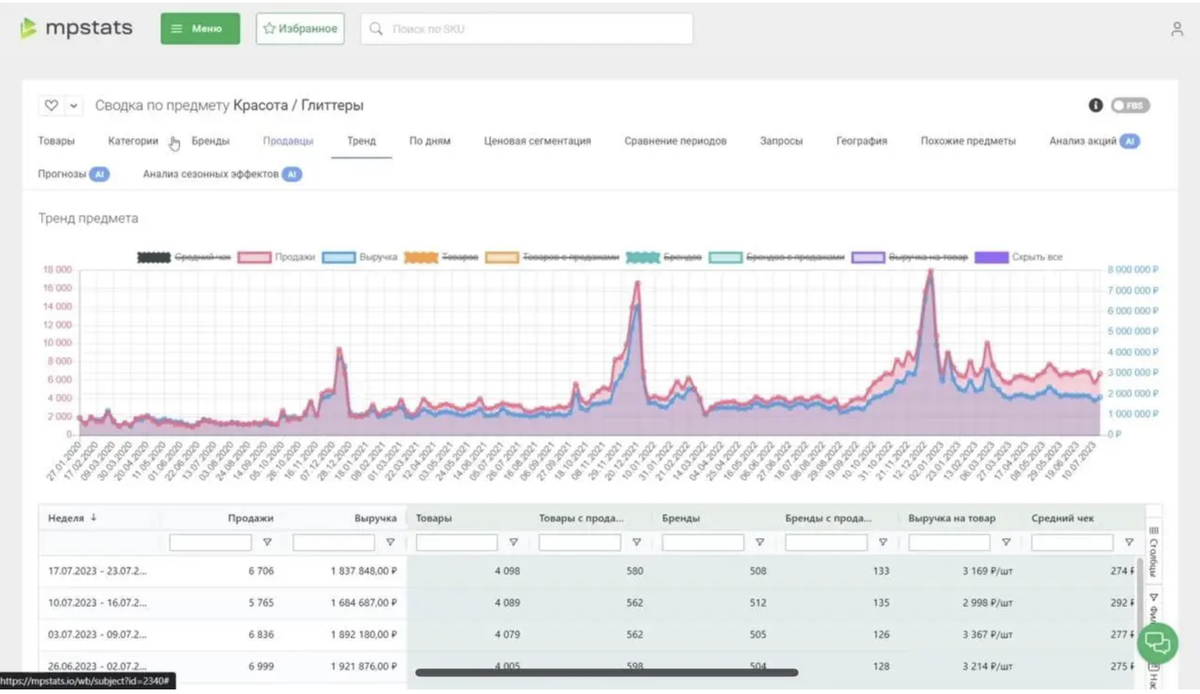Open the Ценовая сегментация tab
The width and height of the screenshot is (1200, 694).
[537, 141]
